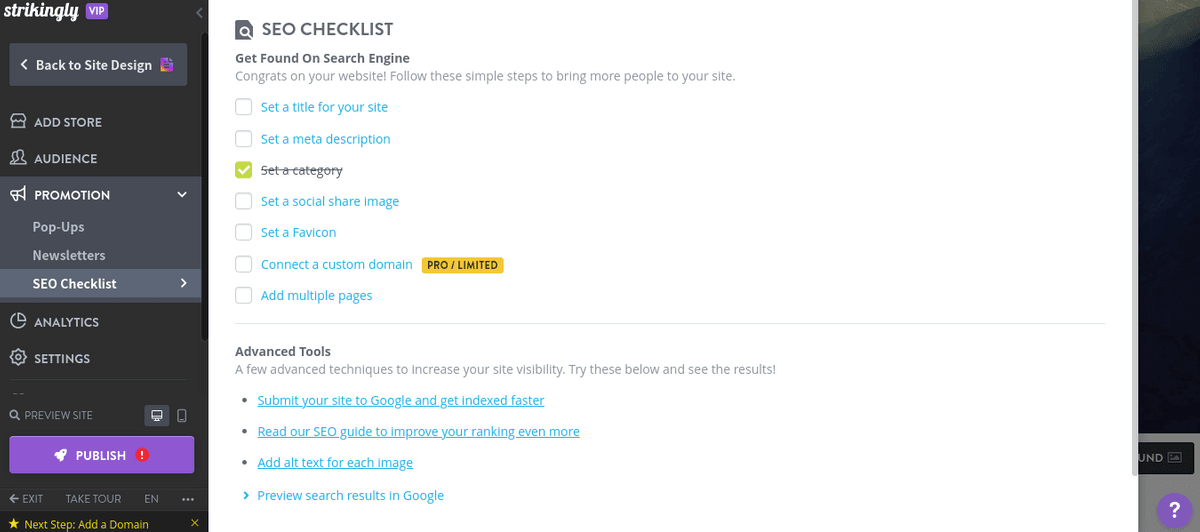Screen dimensions: 1200x532
Task: Open the Pop-Ups menu item
Action: pos(58,227)
